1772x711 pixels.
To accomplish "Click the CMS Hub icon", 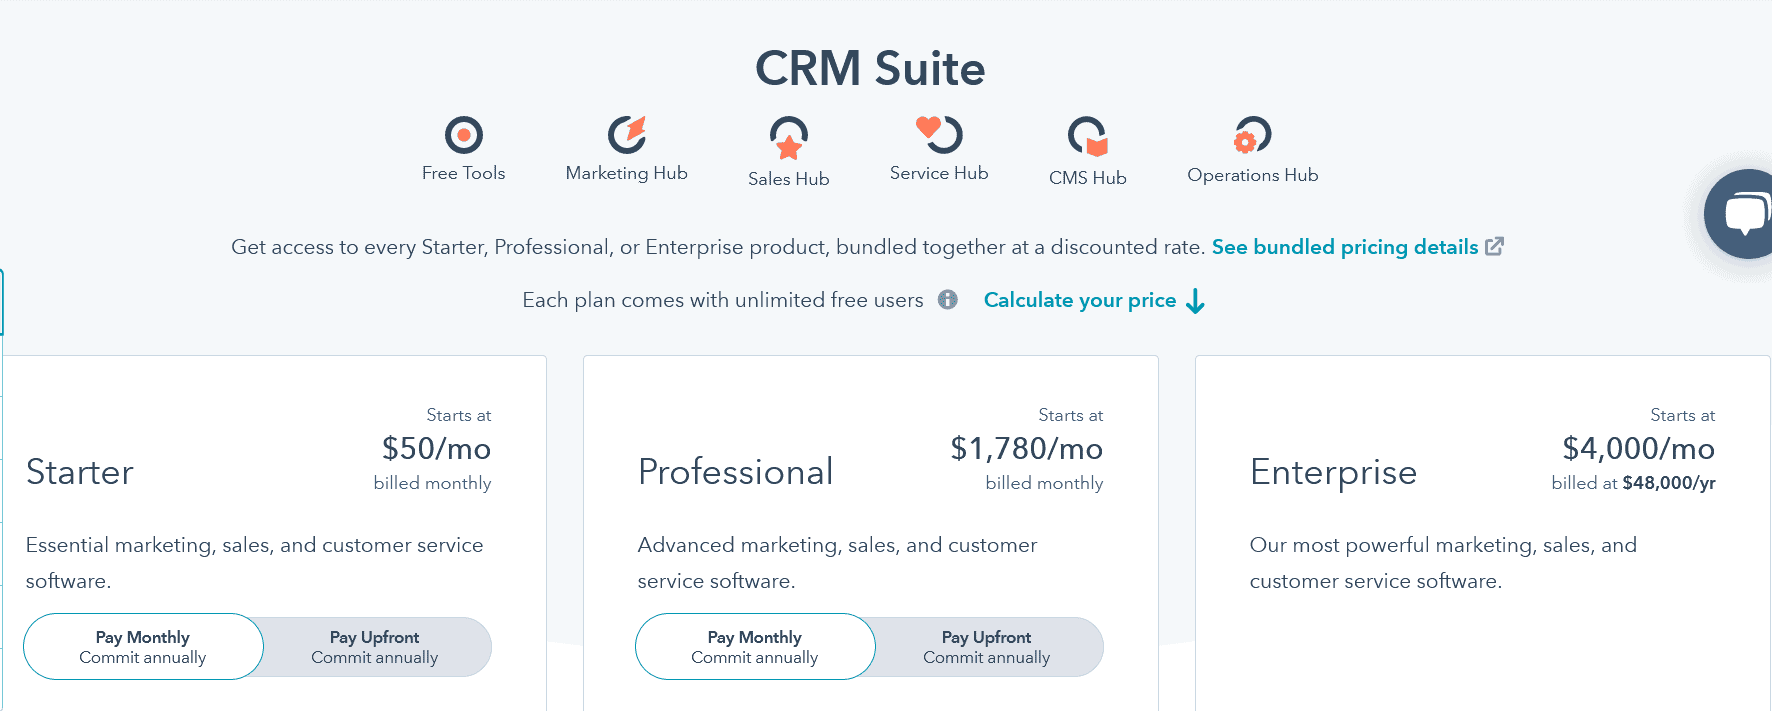I will (1088, 137).
